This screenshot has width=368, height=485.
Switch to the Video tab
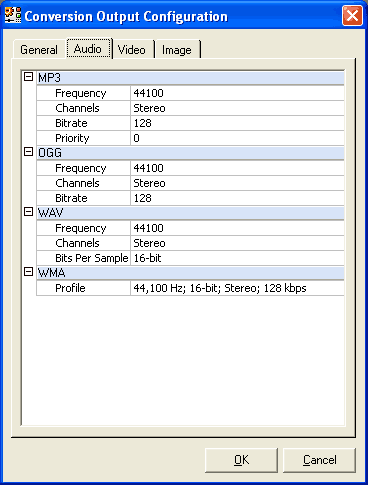coord(132,50)
